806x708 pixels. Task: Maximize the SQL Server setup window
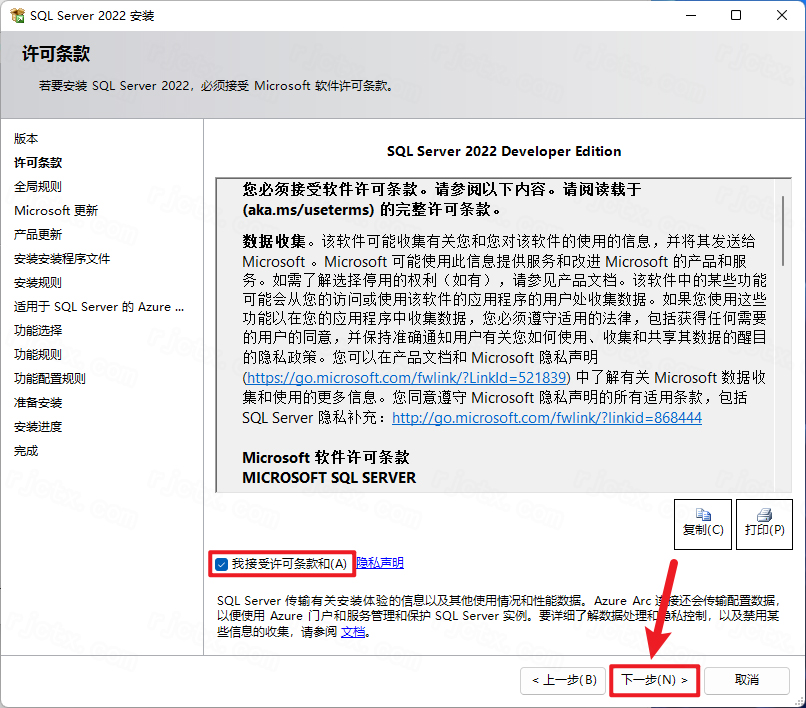(736, 15)
